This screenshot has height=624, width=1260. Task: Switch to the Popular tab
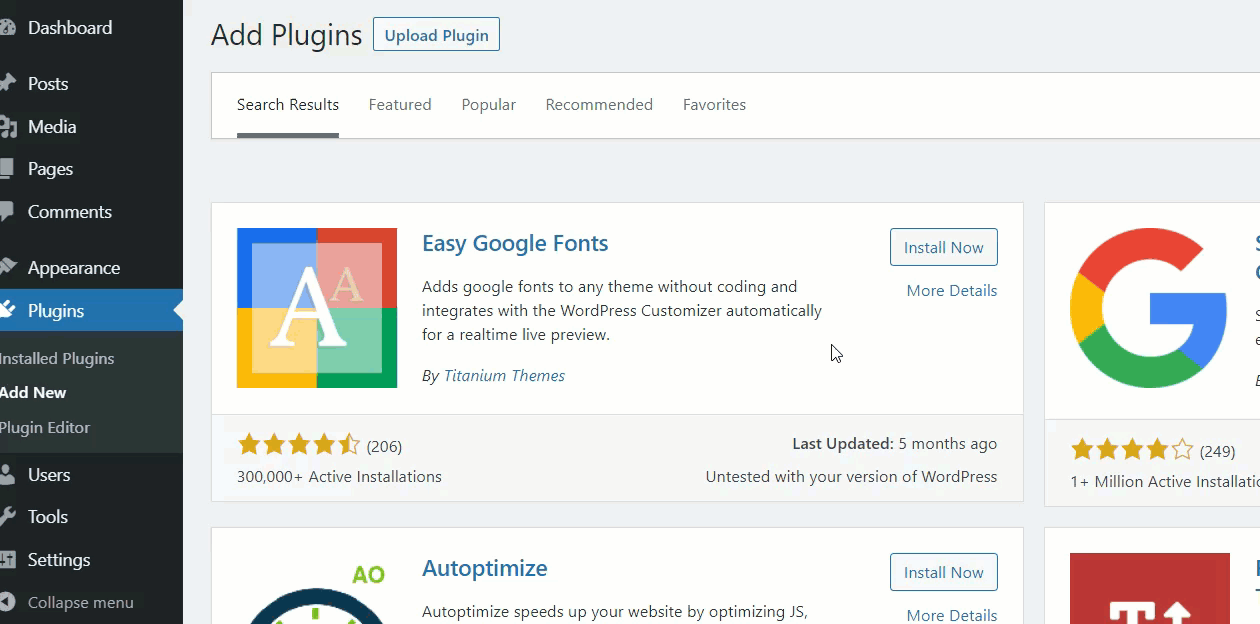(x=489, y=105)
